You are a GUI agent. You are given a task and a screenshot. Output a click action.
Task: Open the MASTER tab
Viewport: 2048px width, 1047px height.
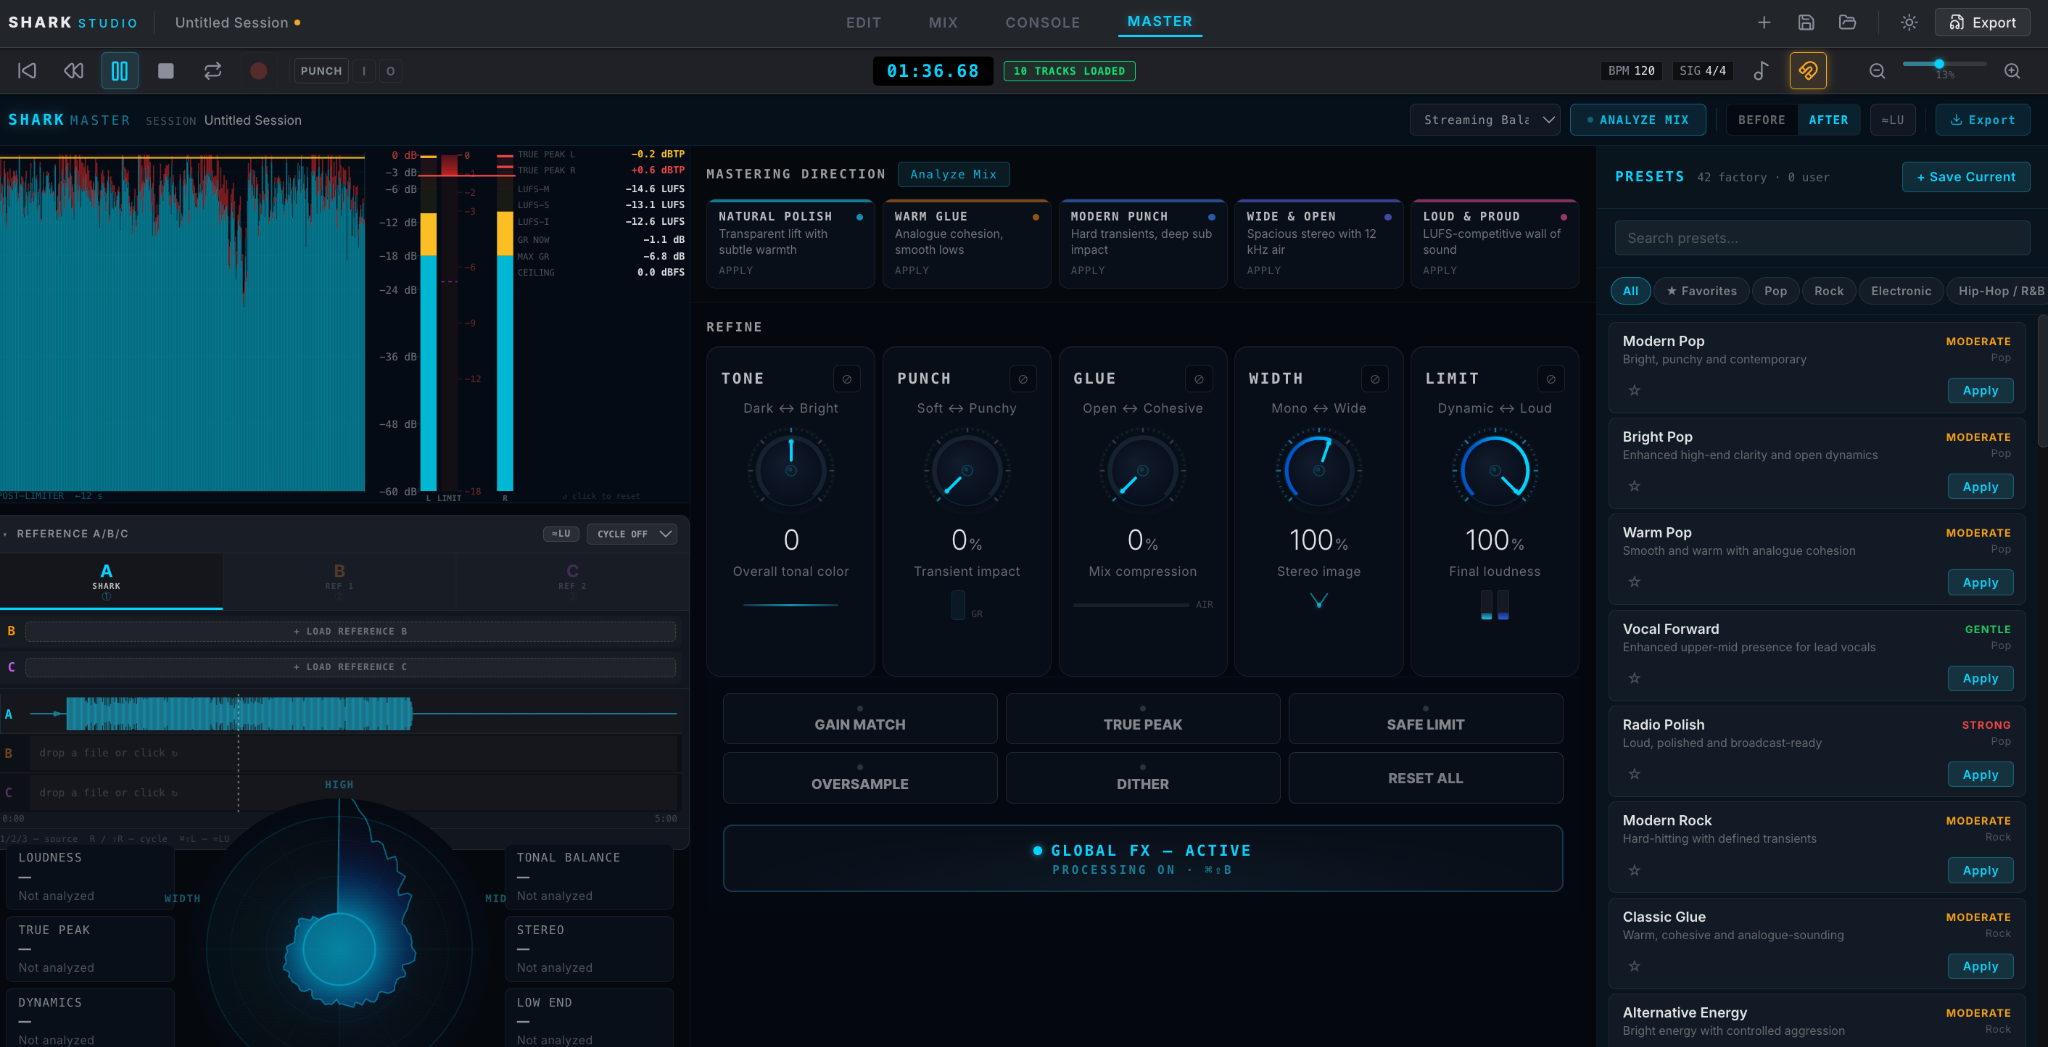[1159, 22]
